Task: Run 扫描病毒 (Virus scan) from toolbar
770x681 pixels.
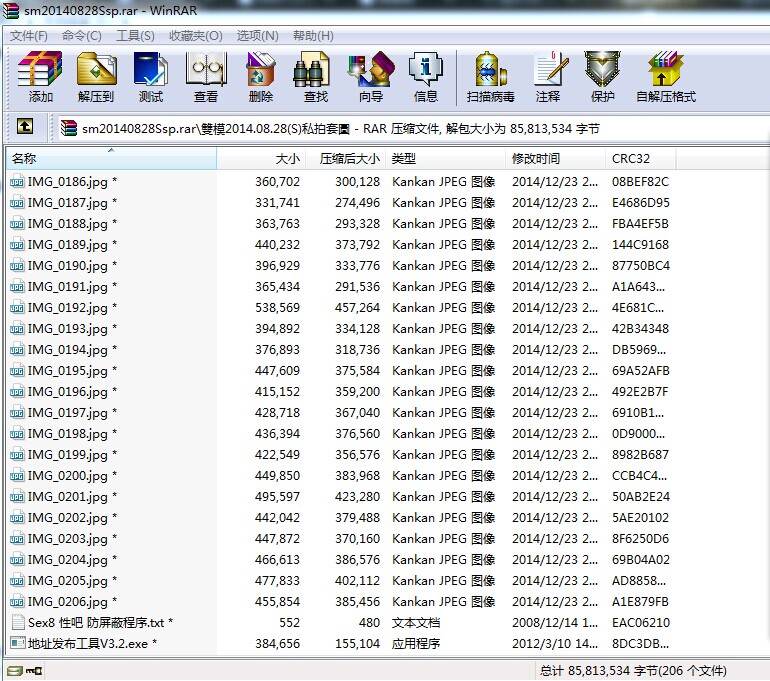Action: (490, 77)
